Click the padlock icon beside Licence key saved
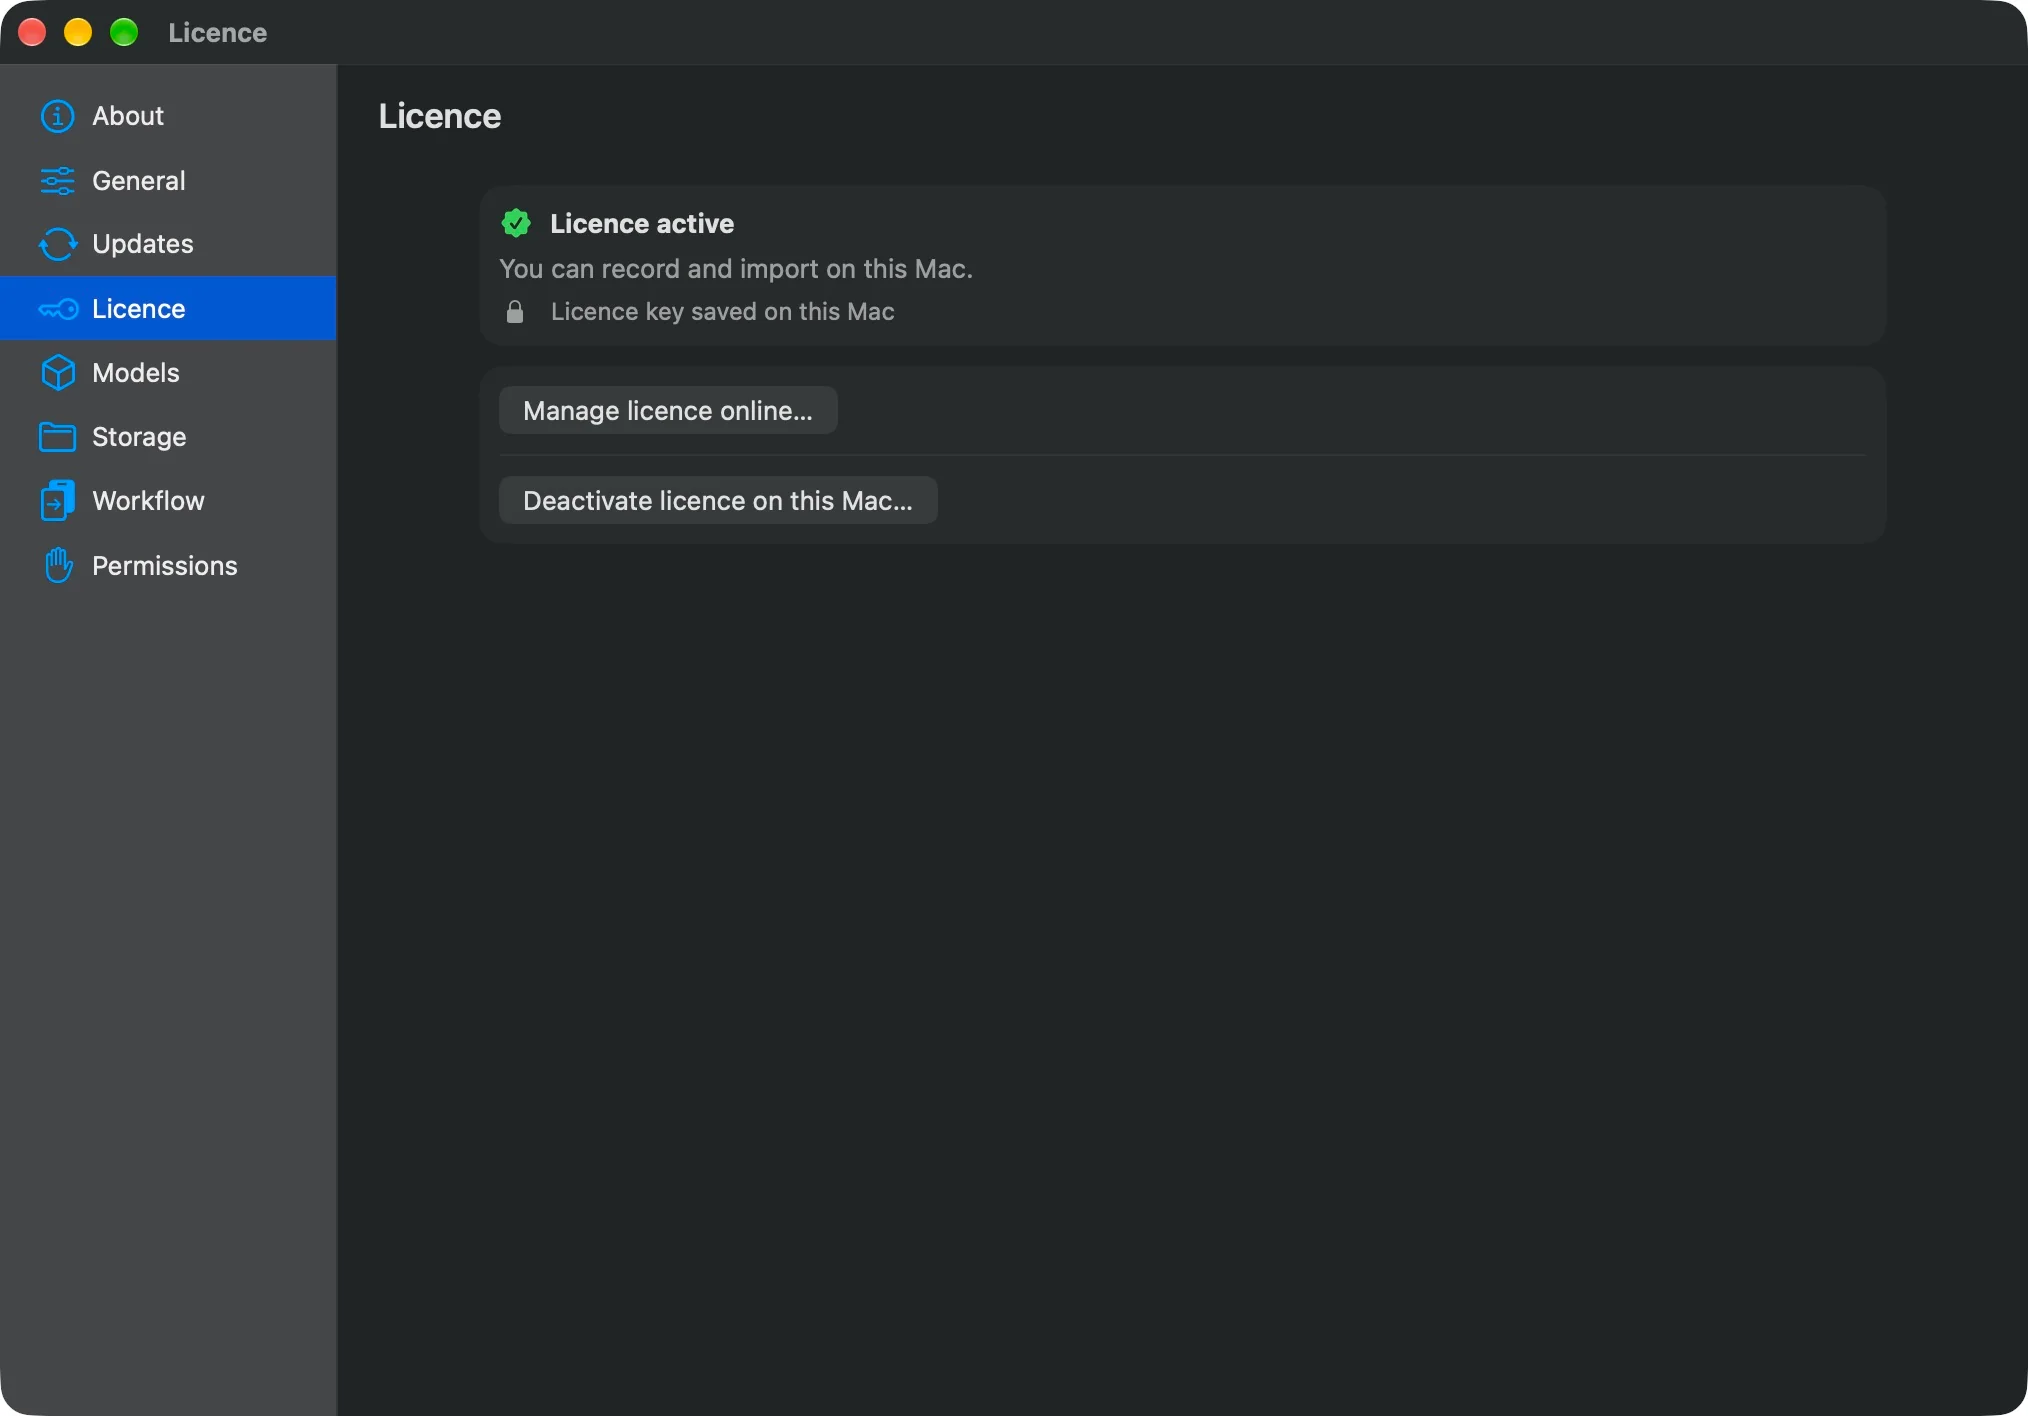Screen dimensions: 2028x1416 click(x=515, y=312)
